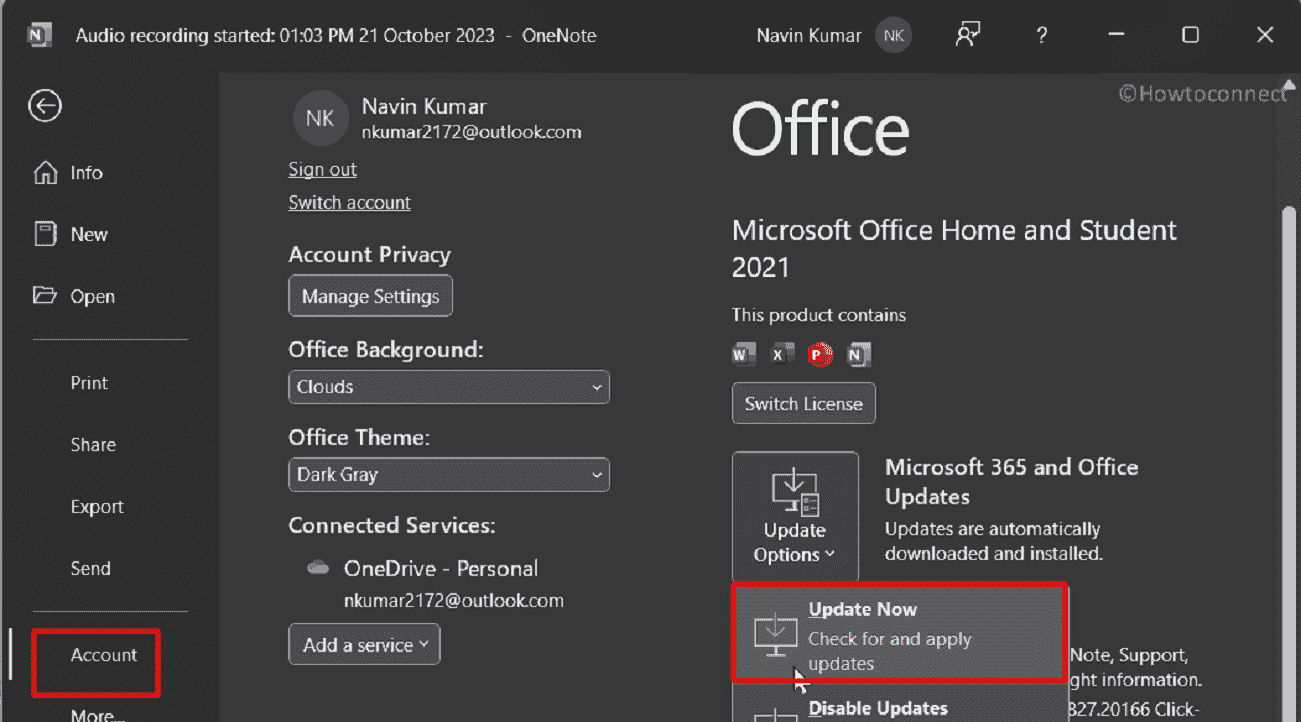The height and width of the screenshot is (722, 1301).
Task: Click the email nkumar2172@outlook.com under Navin Kumar
Action: pyautogui.click(x=471, y=132)
